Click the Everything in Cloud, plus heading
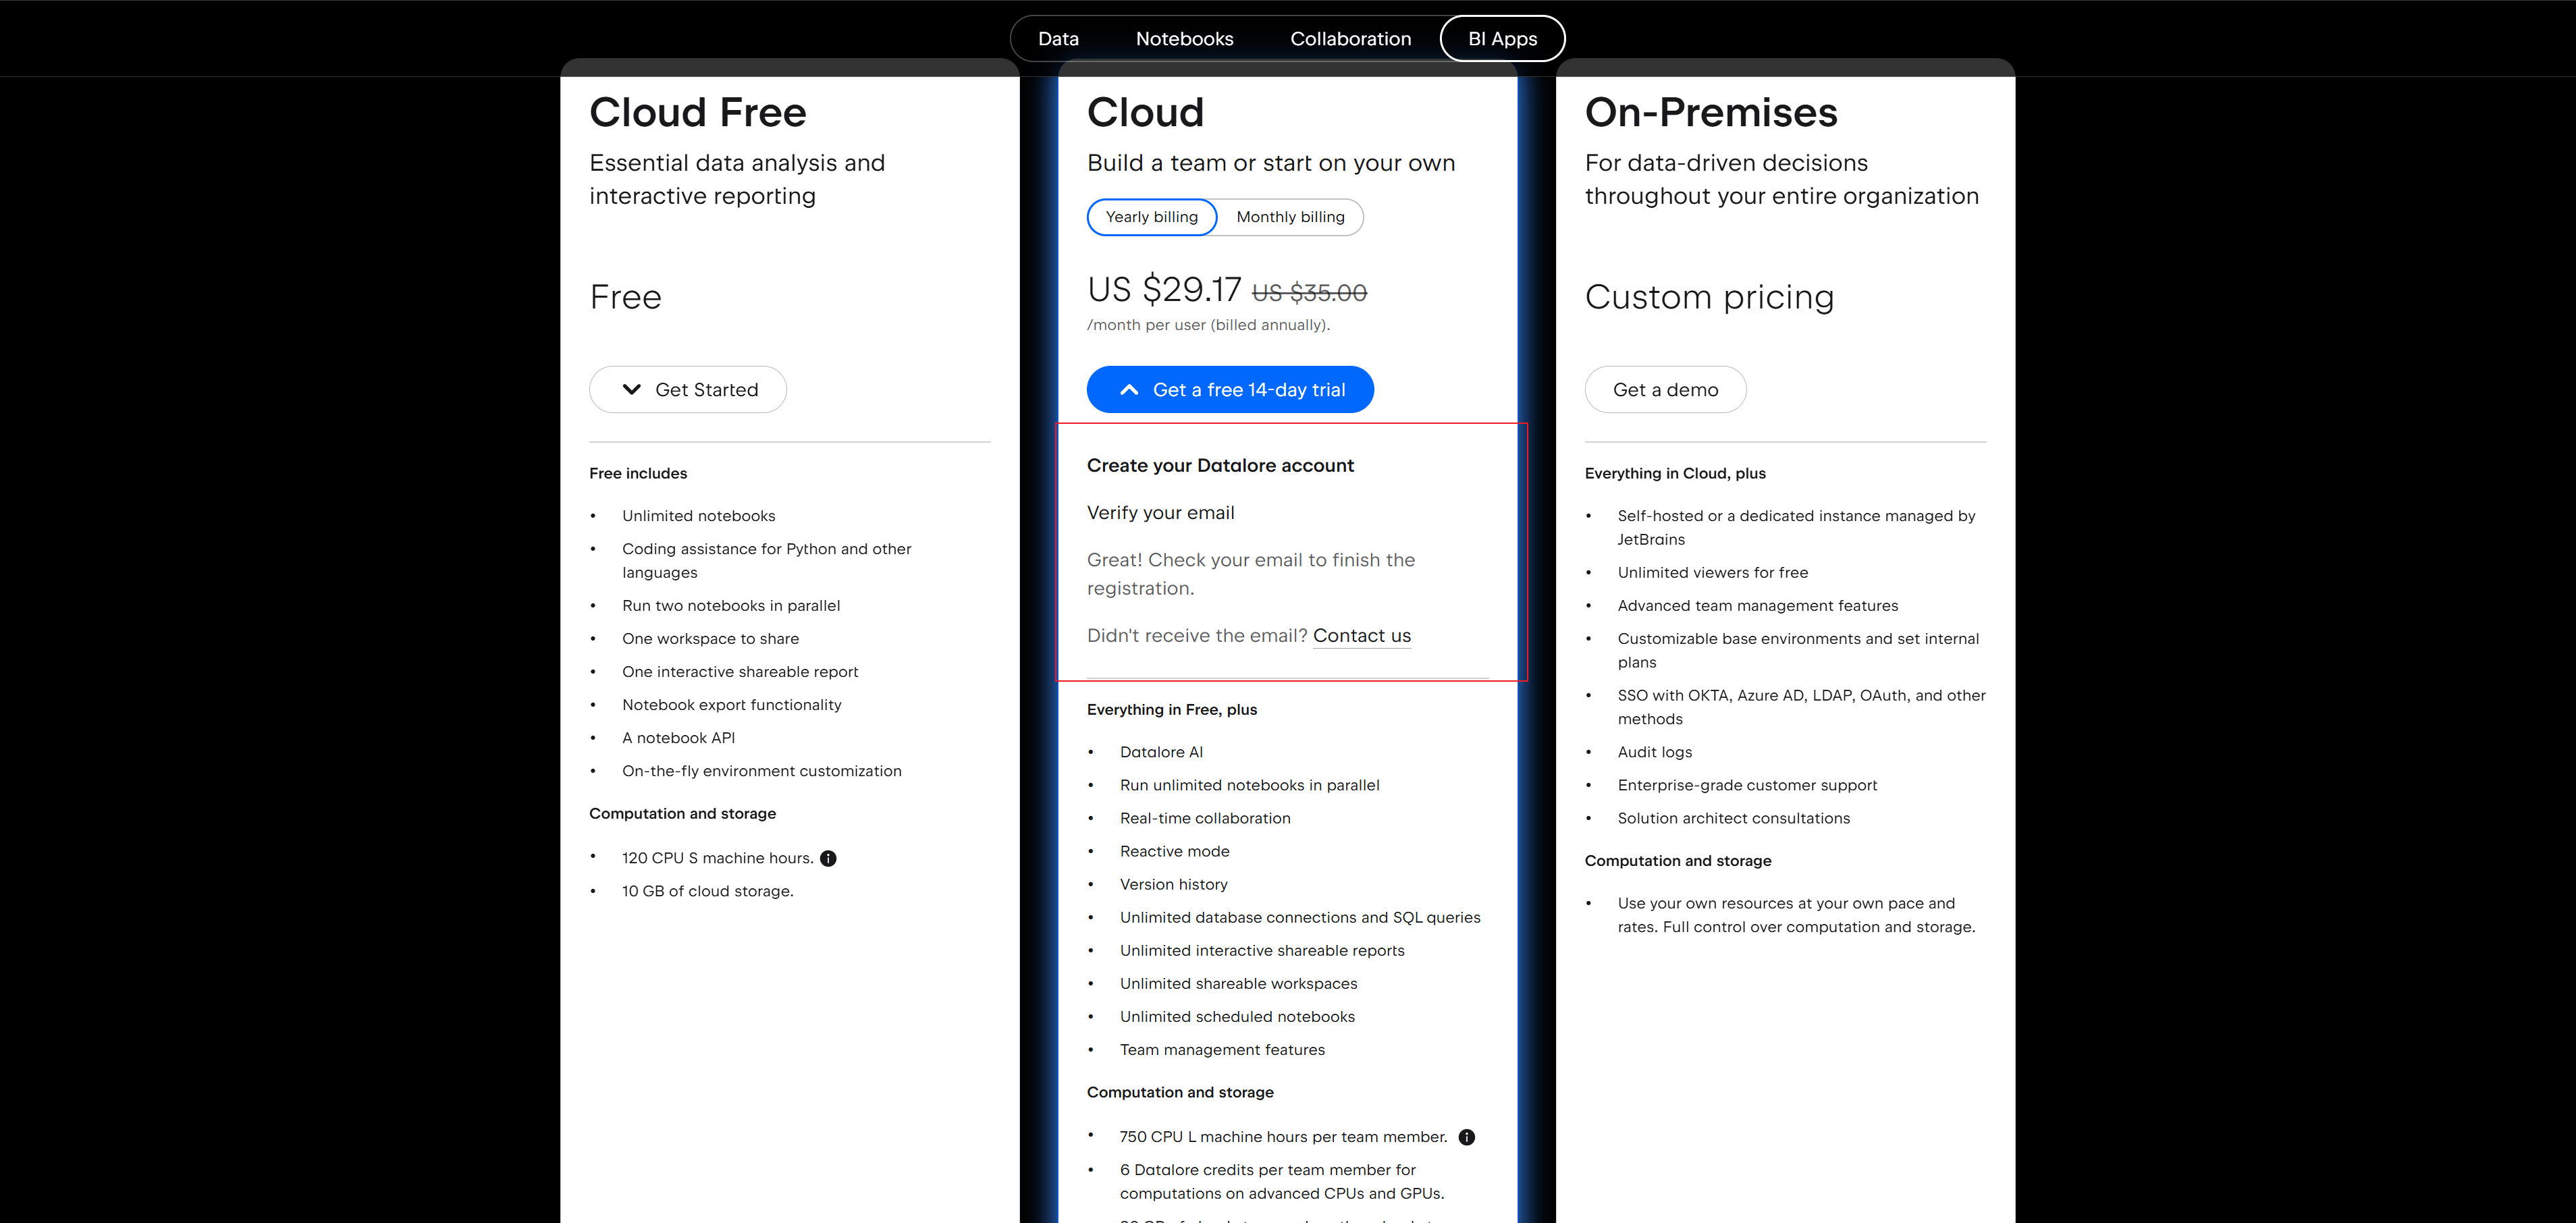 (1675, 474)
